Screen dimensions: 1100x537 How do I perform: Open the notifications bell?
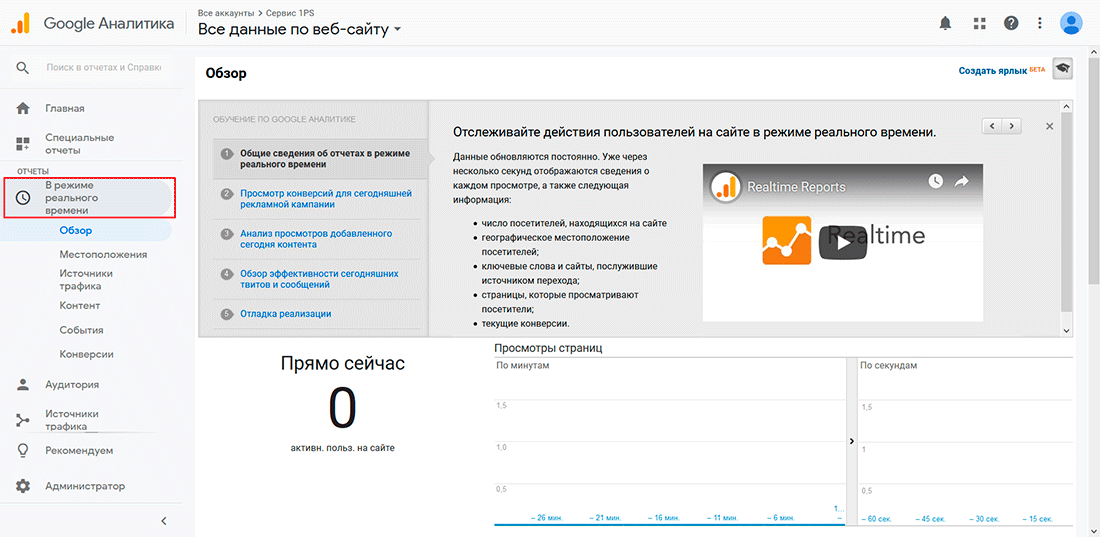pyautogui.click(x=945, y=23)
